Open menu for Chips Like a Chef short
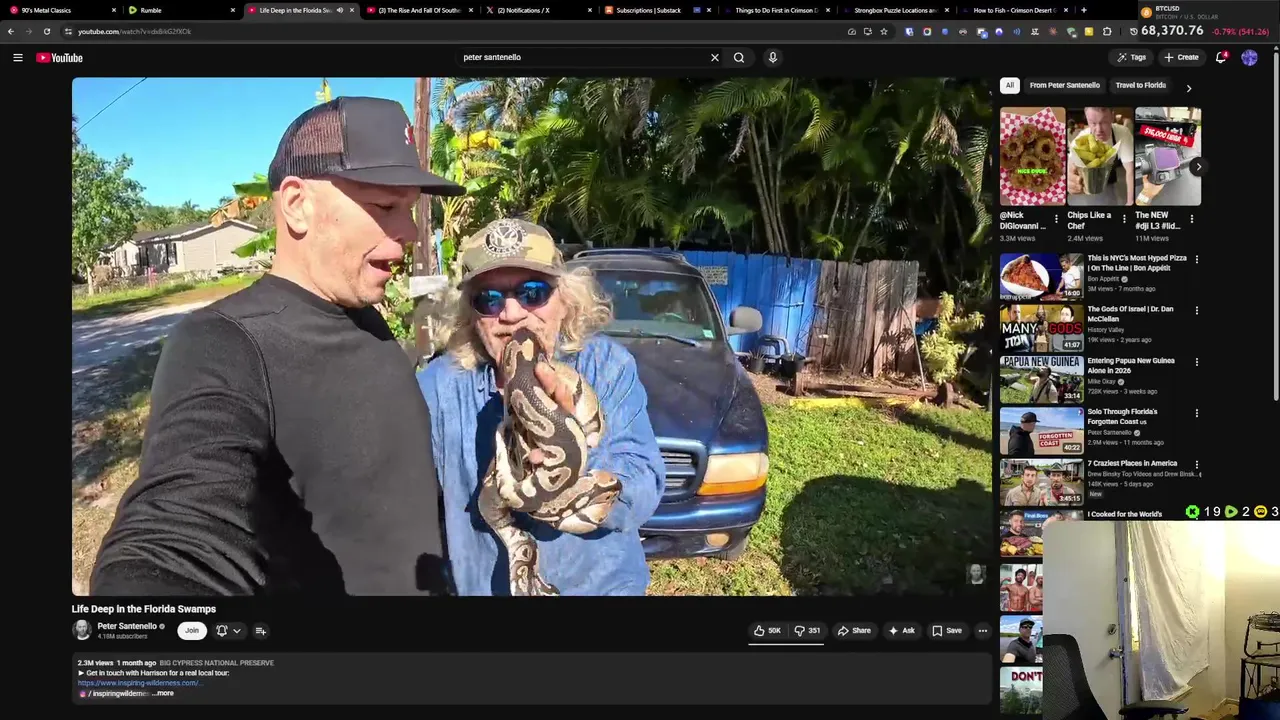The height and width of the screenshot is (720, 1280). (x=1124, y=217)
